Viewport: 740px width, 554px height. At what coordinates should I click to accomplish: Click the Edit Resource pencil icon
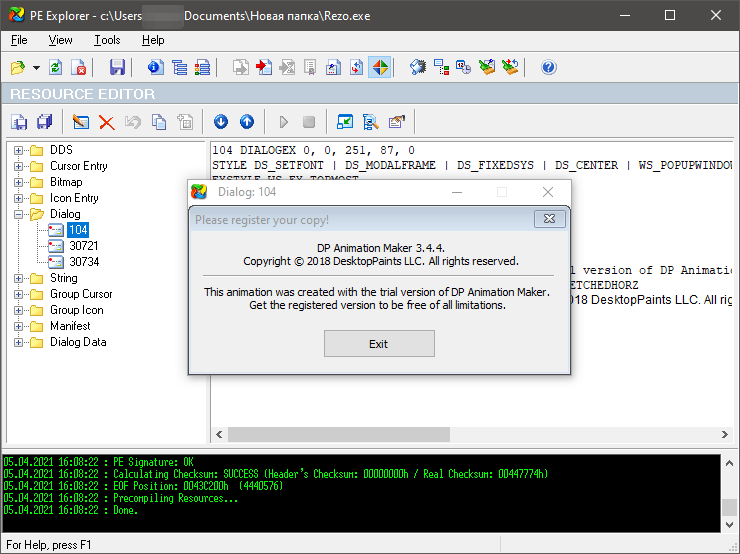pos(81,122)
